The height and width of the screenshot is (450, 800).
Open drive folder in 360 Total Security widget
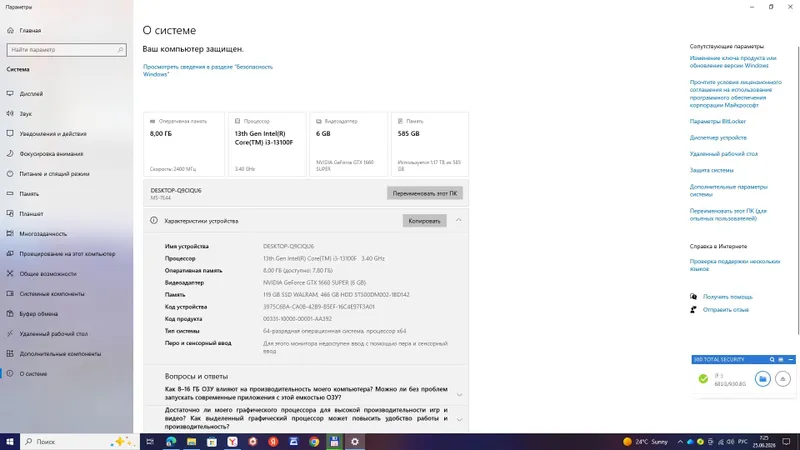click(763, 379)
